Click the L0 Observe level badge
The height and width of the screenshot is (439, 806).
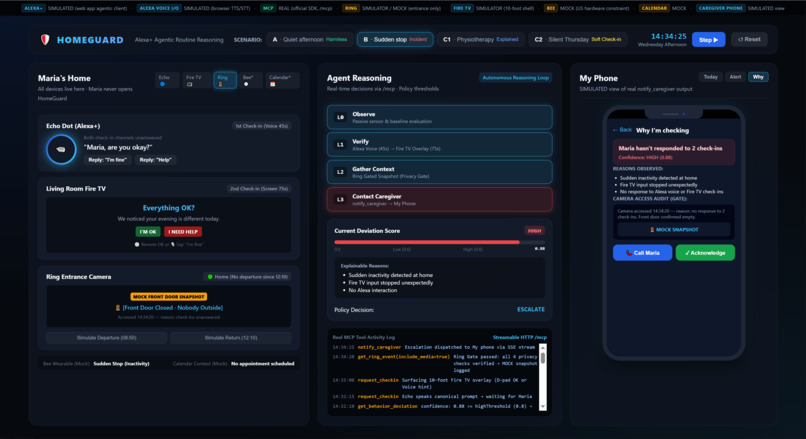coord(340,117)
